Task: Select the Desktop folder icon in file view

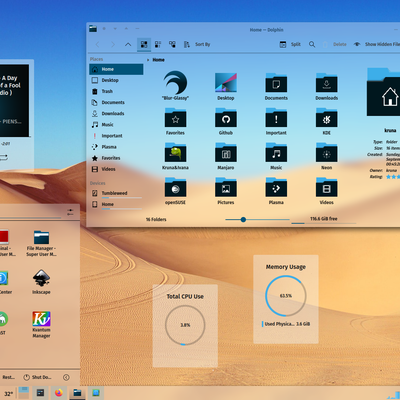Action: [226, 83]
